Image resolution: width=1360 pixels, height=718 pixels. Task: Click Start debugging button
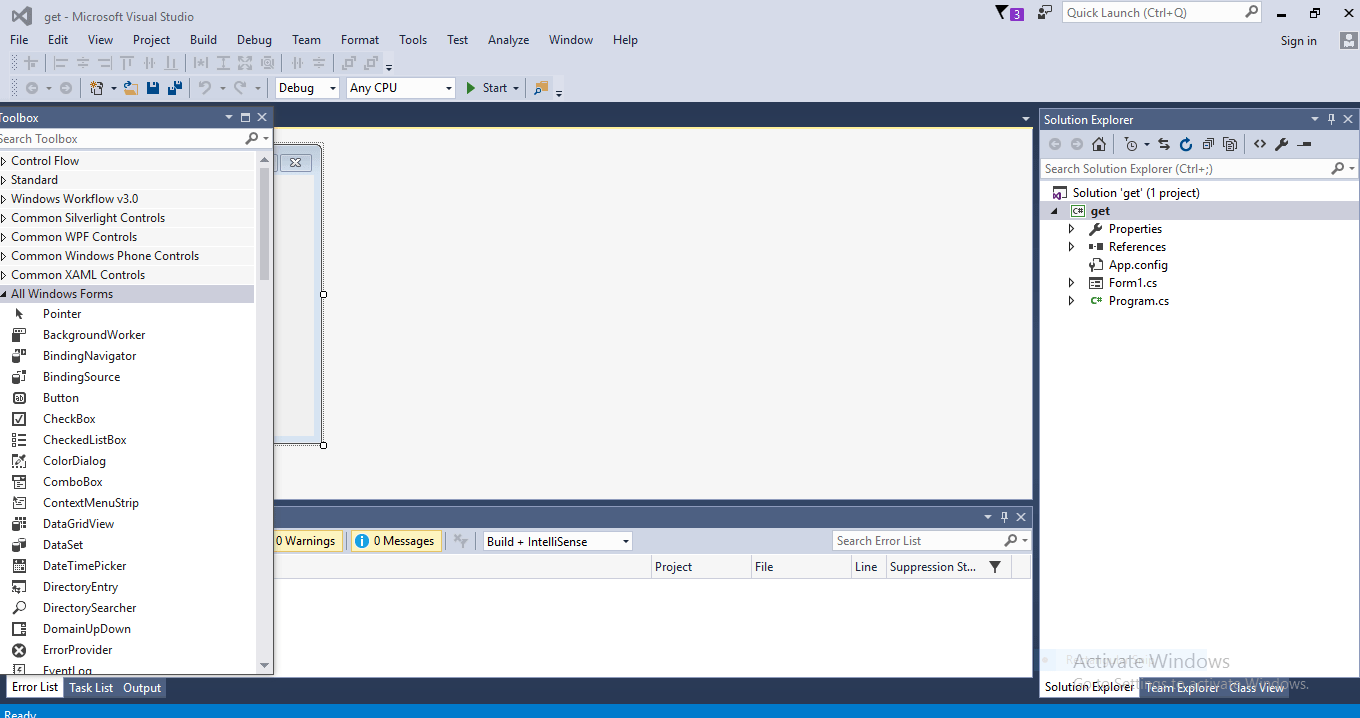click(x=488, y=88)
